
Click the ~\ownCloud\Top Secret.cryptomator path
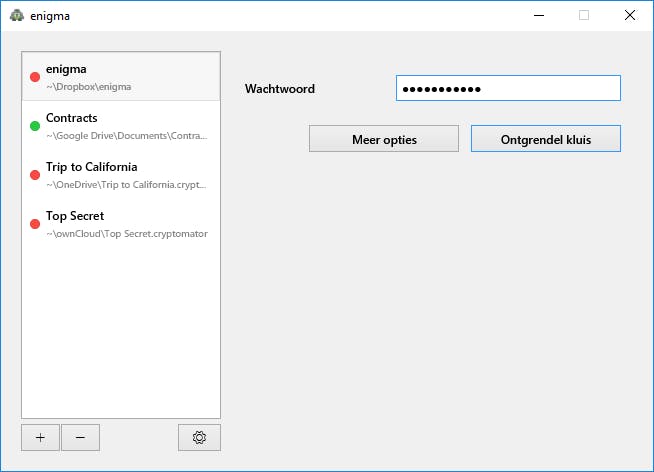tap(127, 233)
